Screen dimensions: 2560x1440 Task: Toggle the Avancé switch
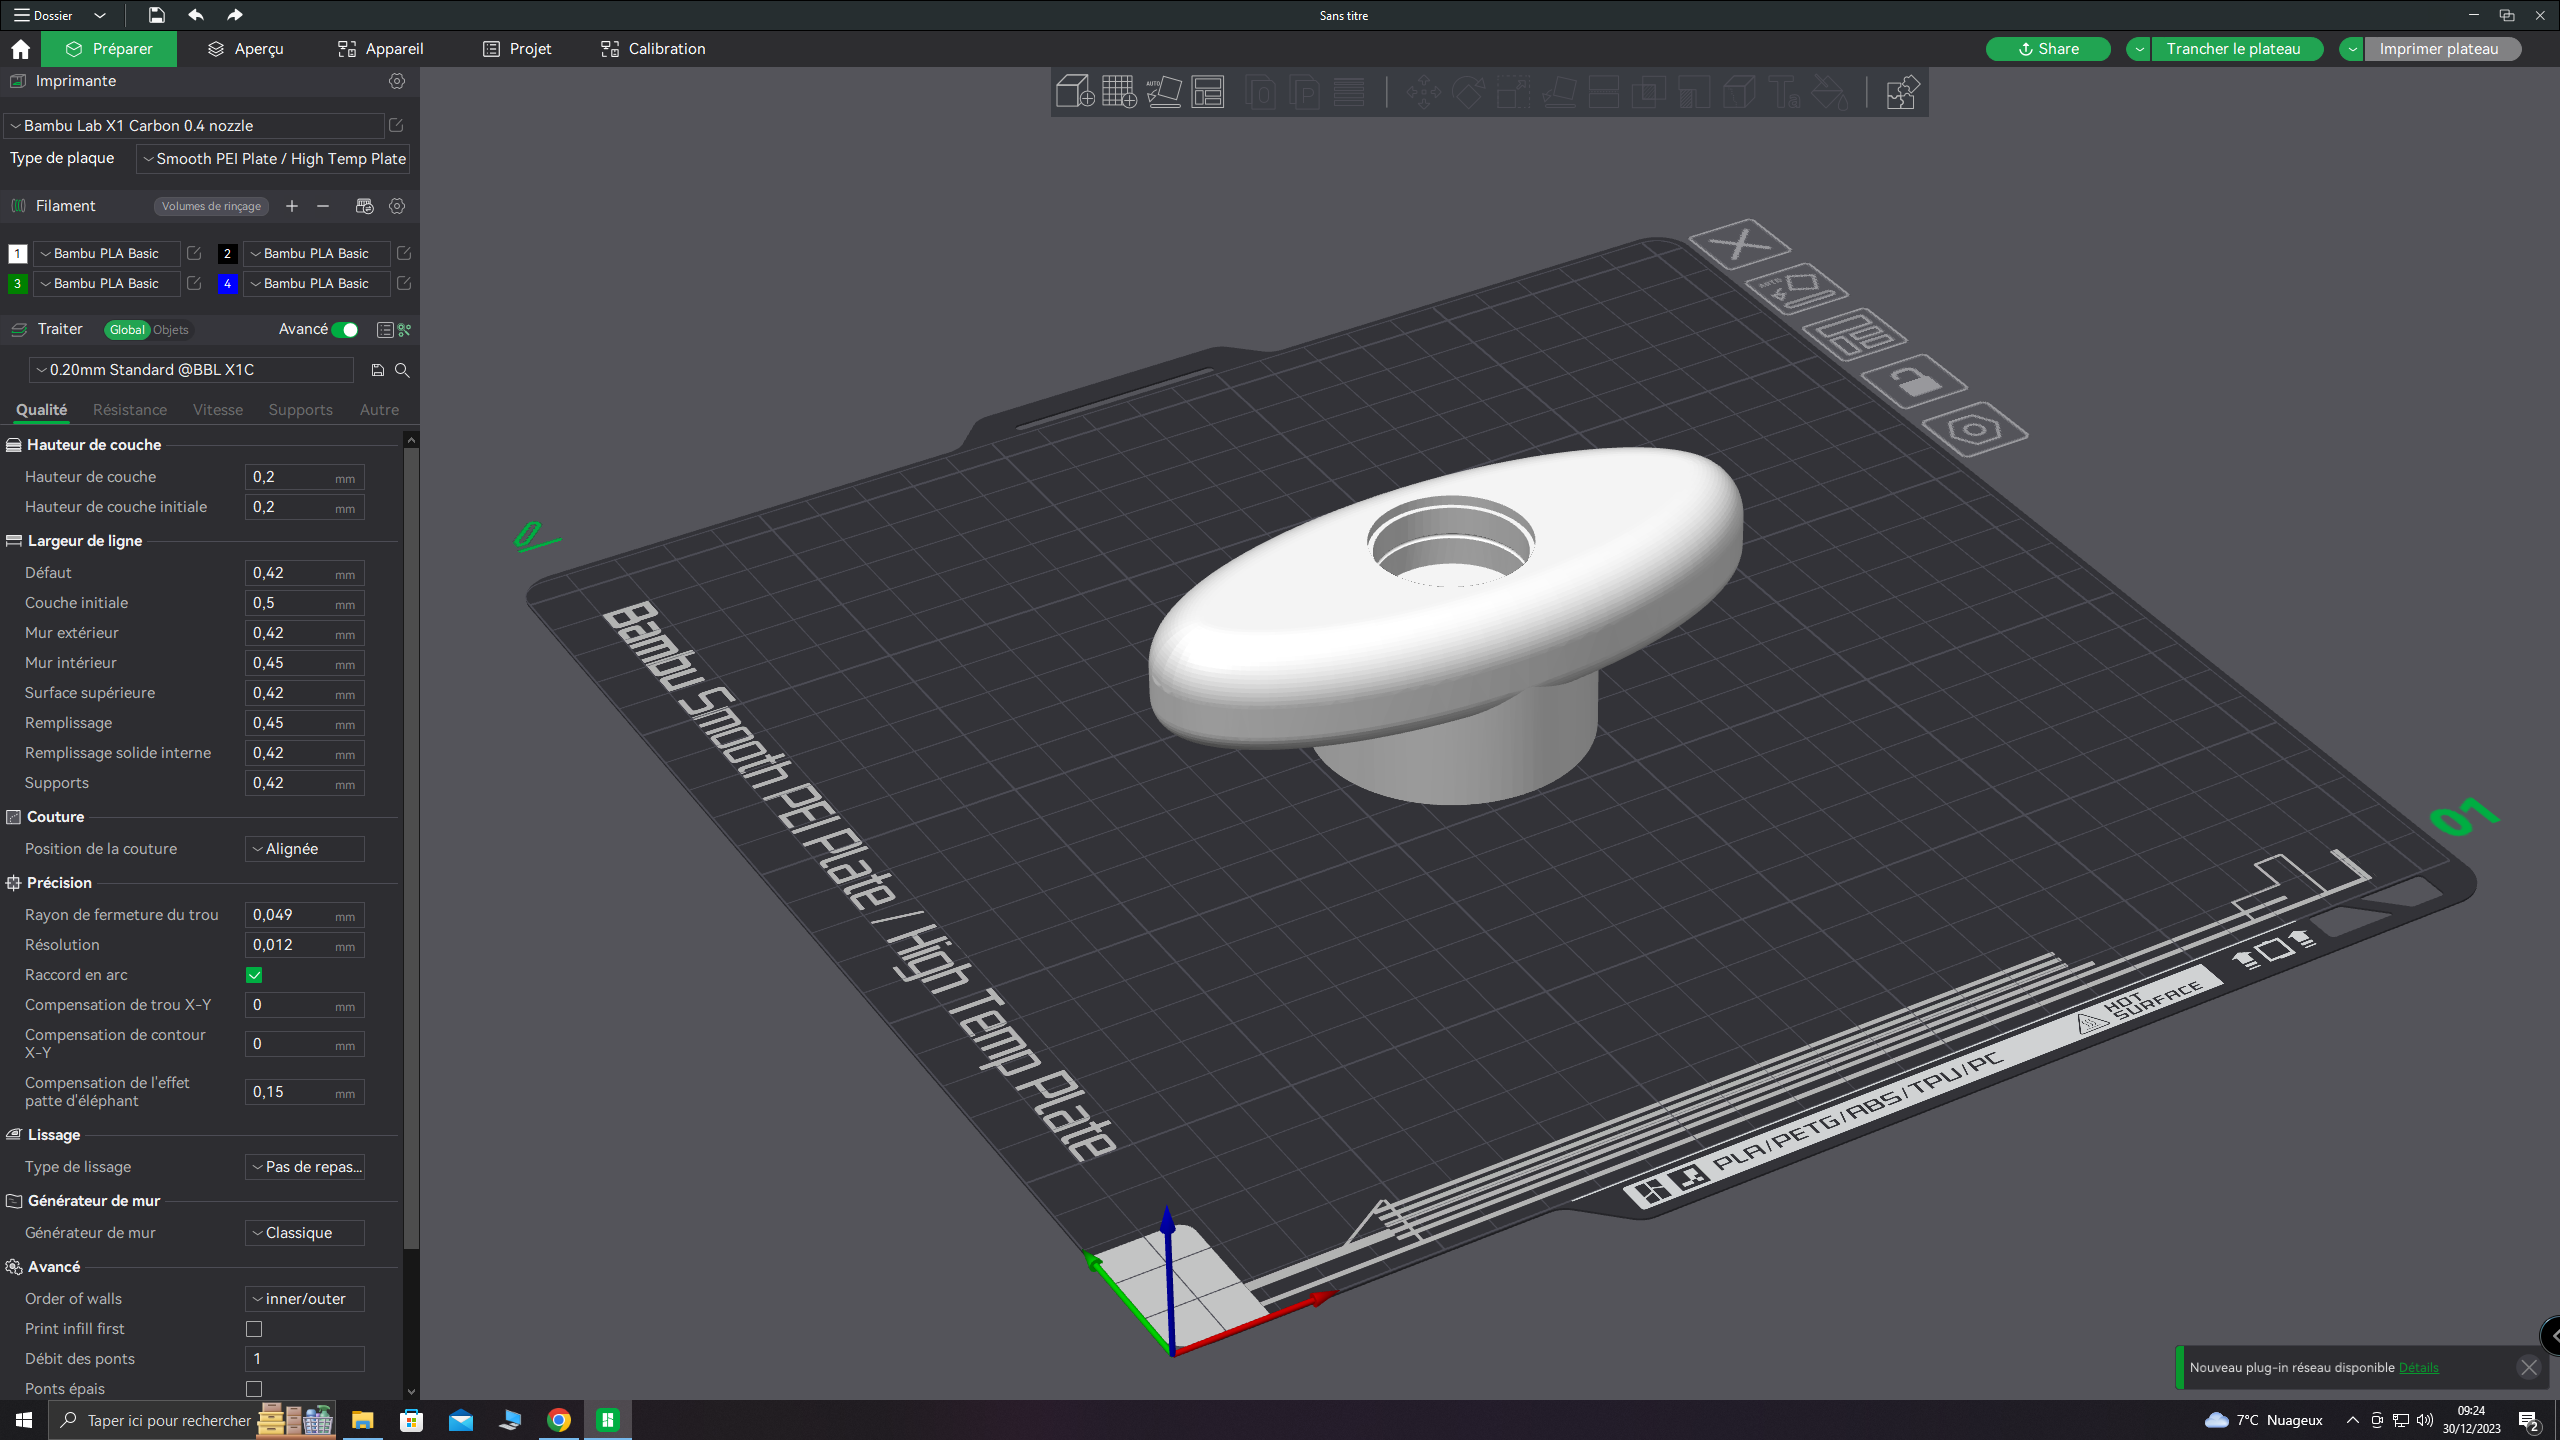click(346, 330)
